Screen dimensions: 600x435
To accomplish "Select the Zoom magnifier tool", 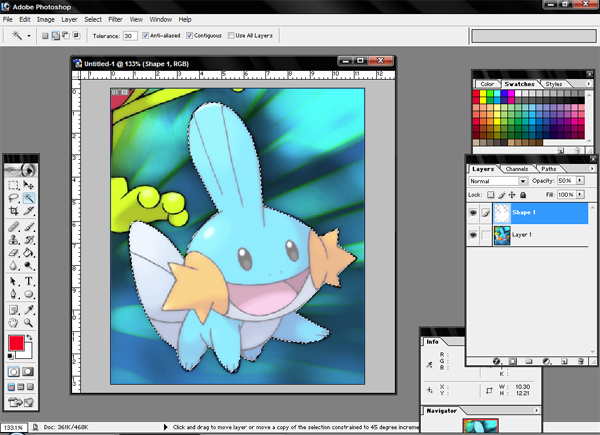I will point(29,323).
